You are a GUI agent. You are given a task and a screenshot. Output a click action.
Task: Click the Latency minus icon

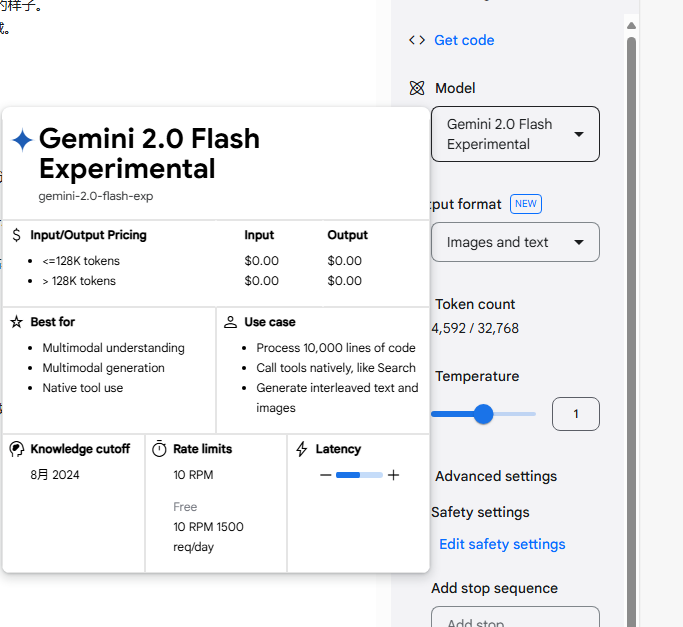coord(325,475)
